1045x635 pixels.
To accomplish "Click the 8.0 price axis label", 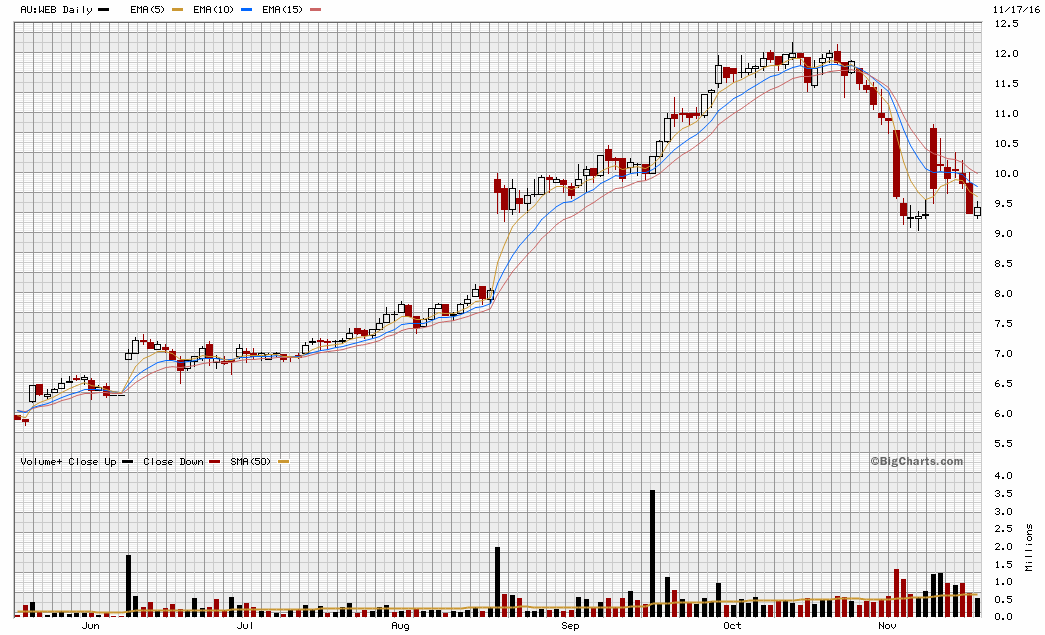I will click(x=1006, y=293).
